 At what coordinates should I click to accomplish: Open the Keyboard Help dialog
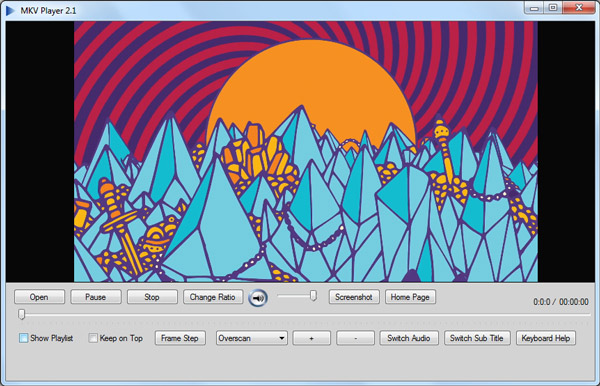(546, 338)
